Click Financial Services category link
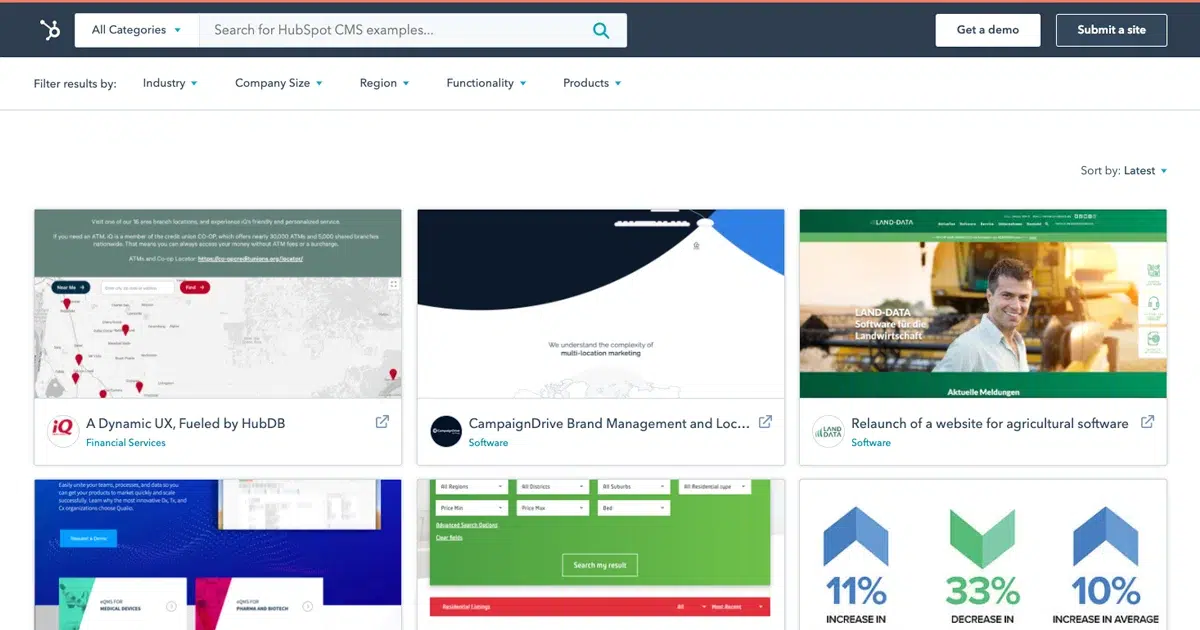The image size is (1200, 630). point(126,443)
